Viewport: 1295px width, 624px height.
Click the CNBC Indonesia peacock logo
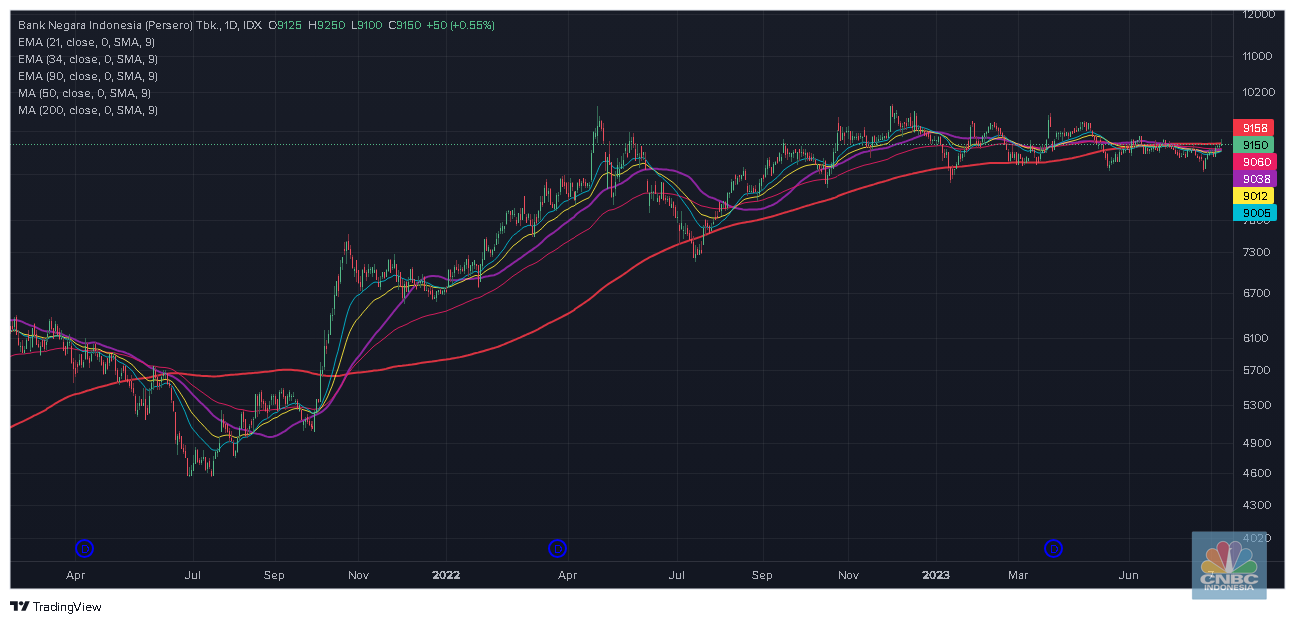pos(1228,565)
